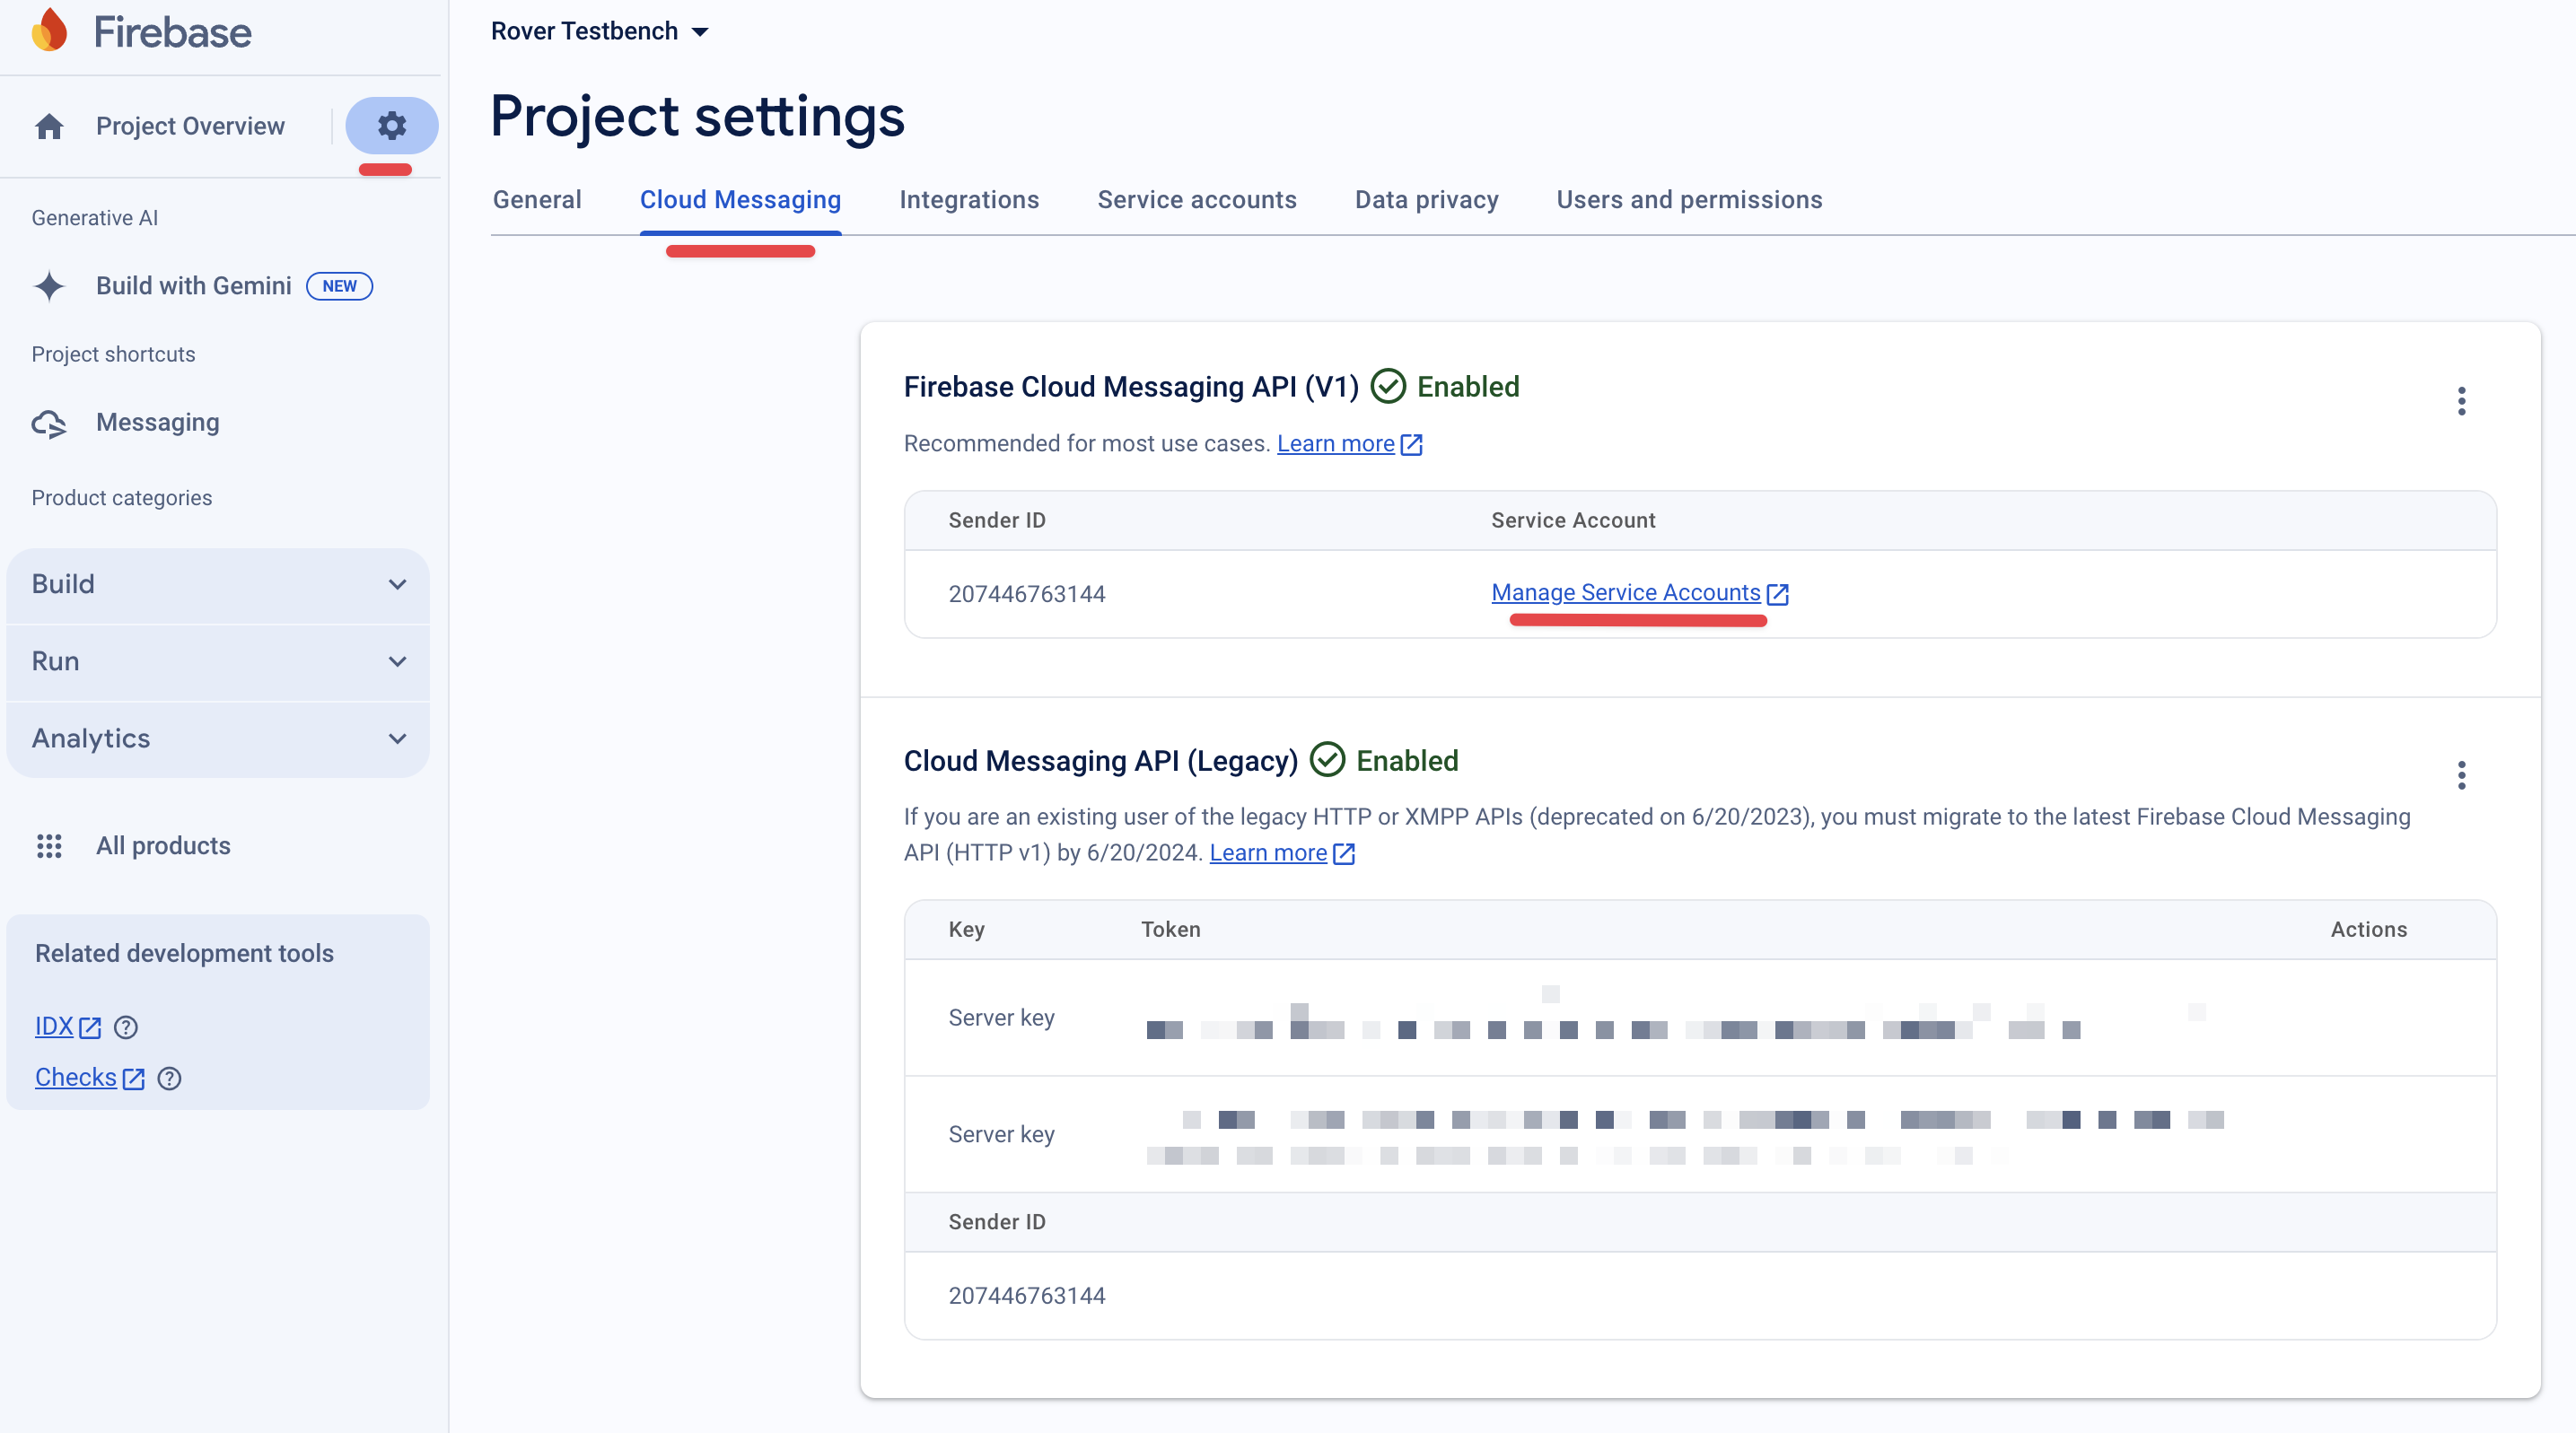2576x1433 pixels.
Task: Switch to the General settings tab
Action: point(539,197)
